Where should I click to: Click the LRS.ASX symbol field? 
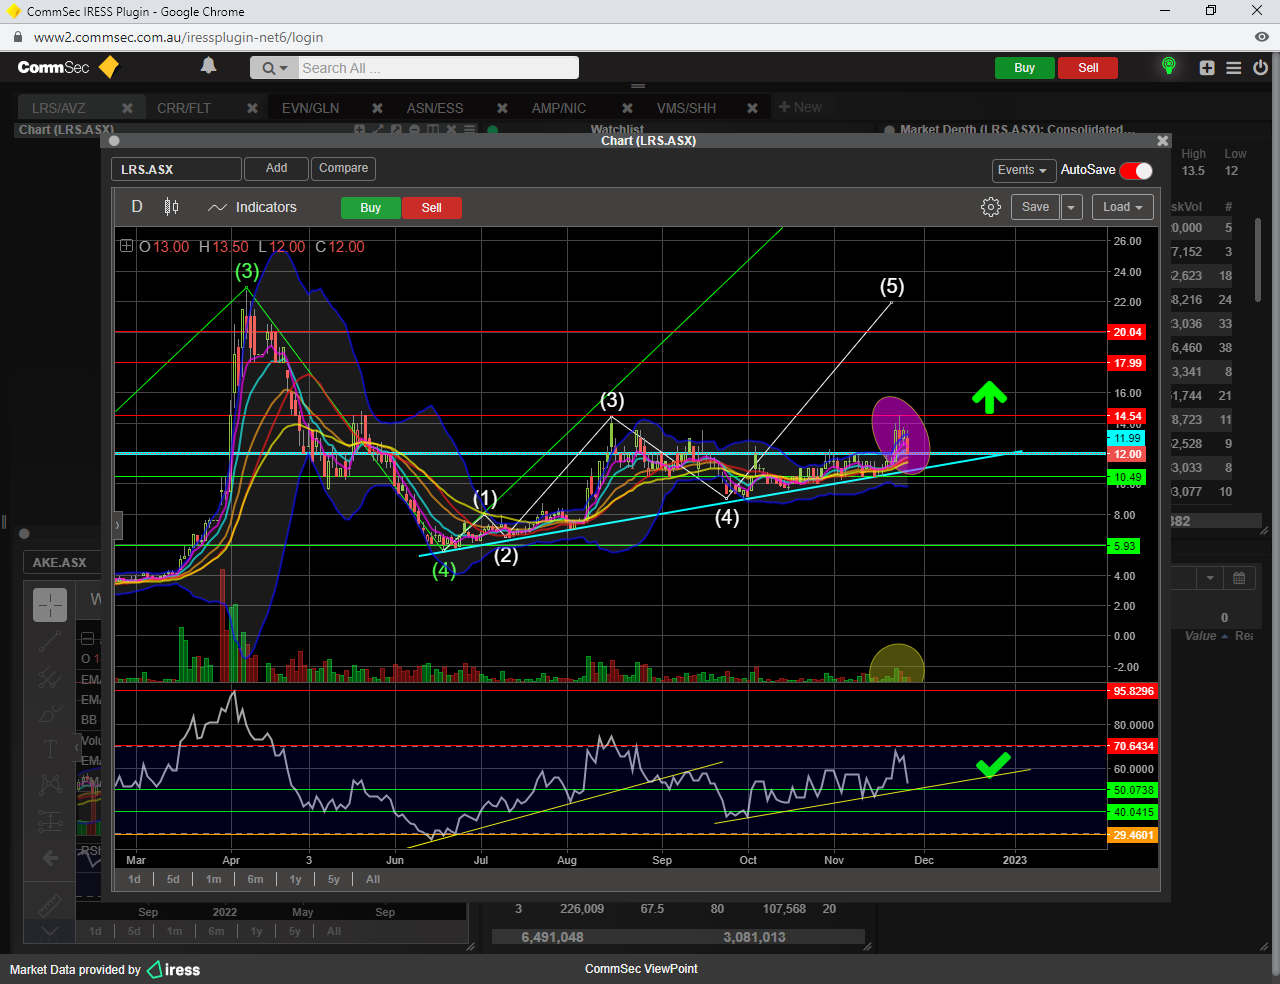pyautogui.click(x=176, y=169)
